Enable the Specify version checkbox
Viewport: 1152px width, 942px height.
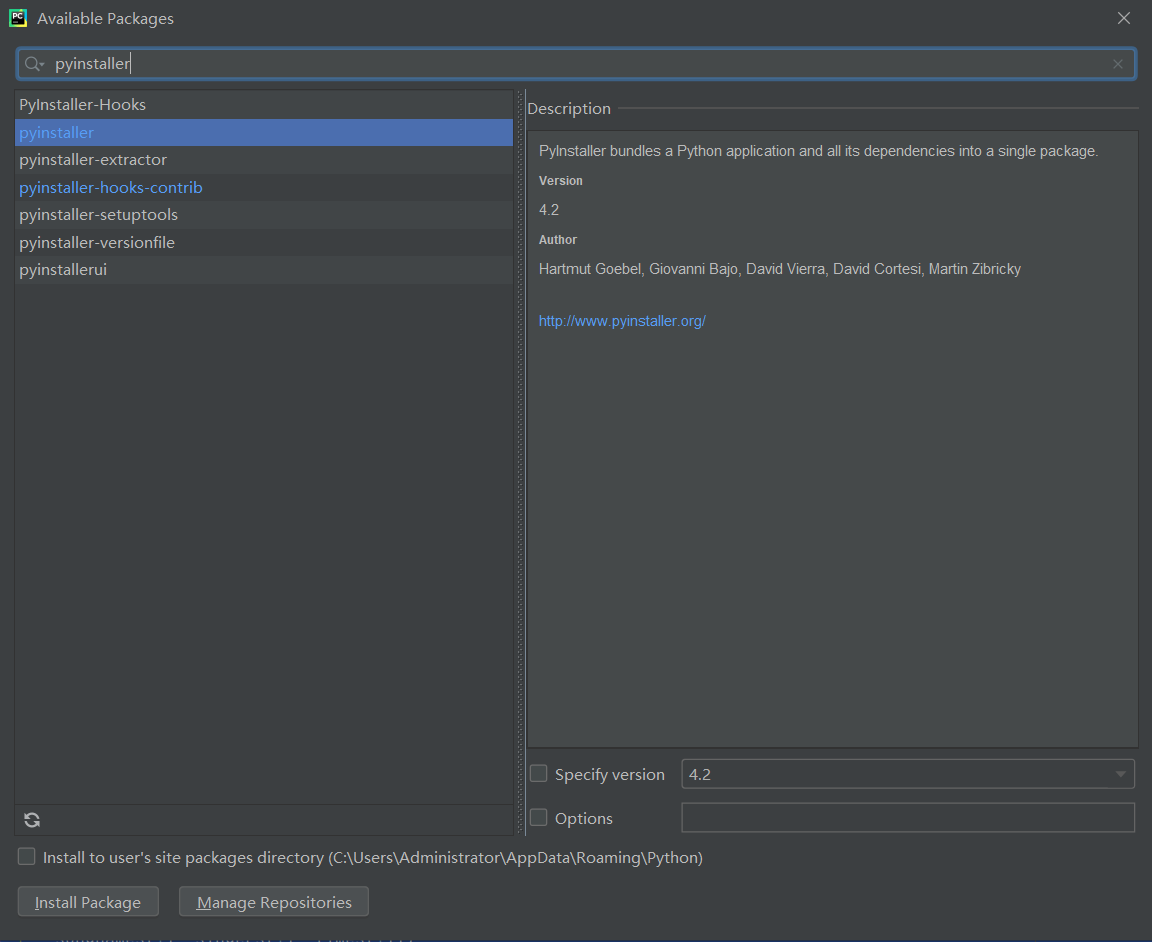[x=539, y=774]
